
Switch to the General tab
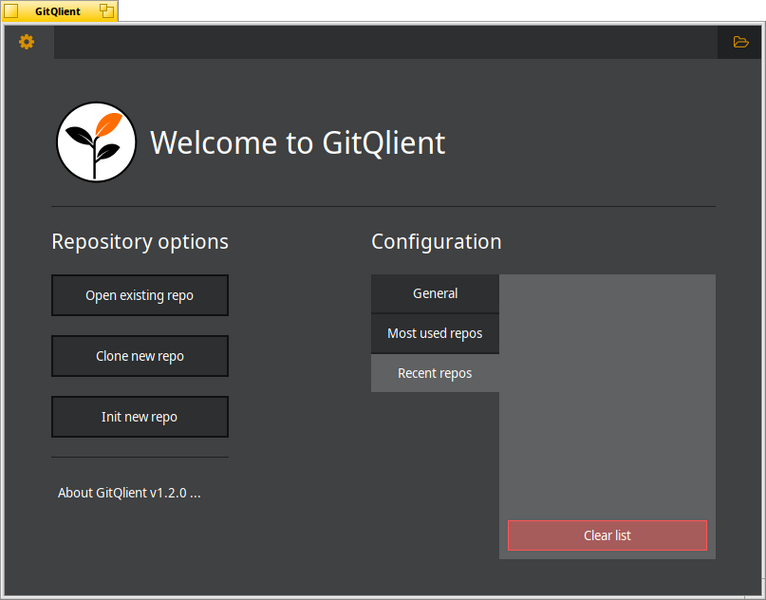pyautogui.click(x=435, y=293)
